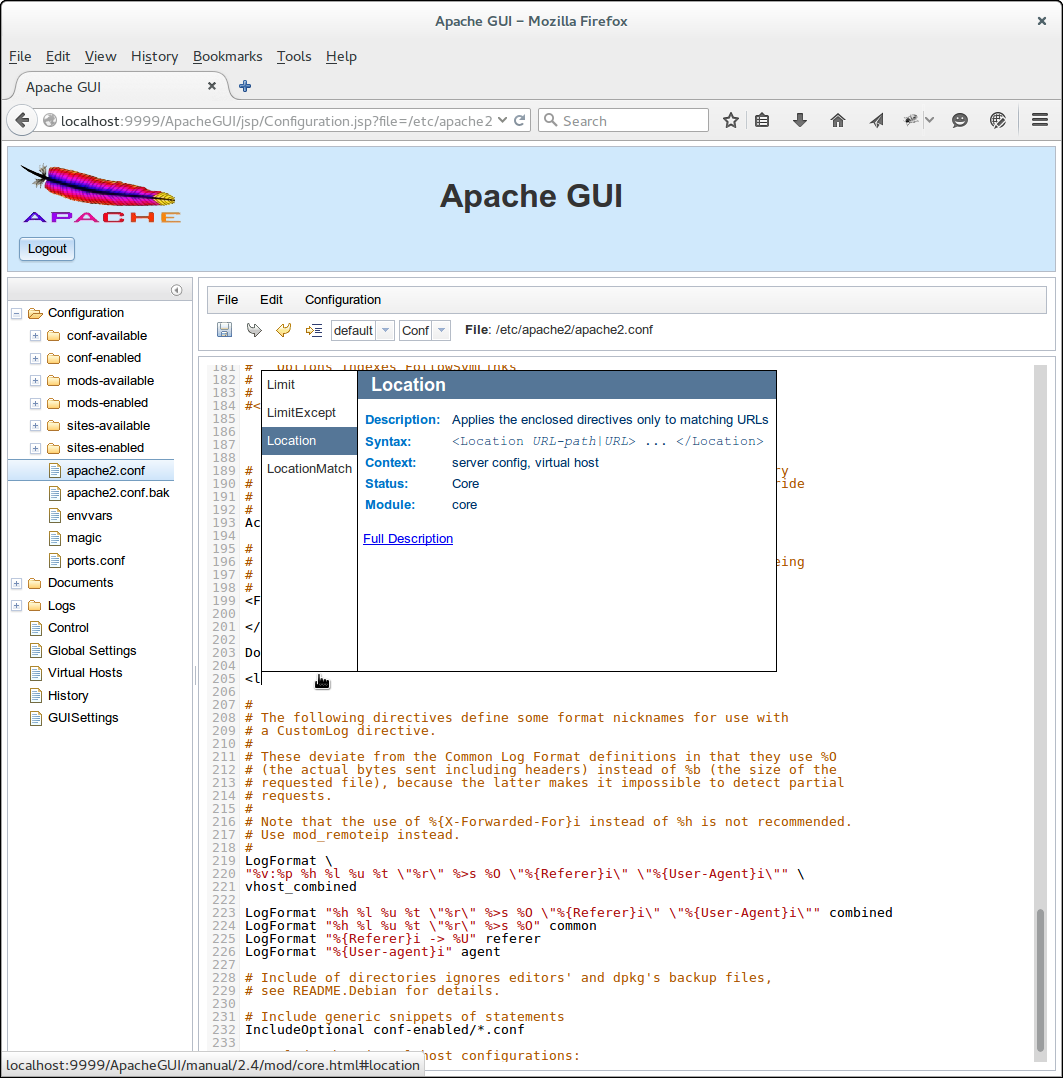Click the page reload icon in address bar
1063x1078 pixels.
pos(518,120)
